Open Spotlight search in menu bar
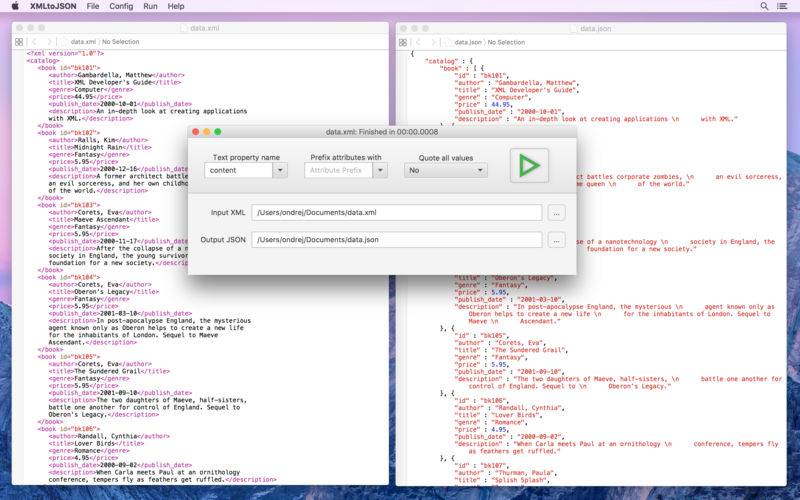Screen dimensions: 800x500 764,6
